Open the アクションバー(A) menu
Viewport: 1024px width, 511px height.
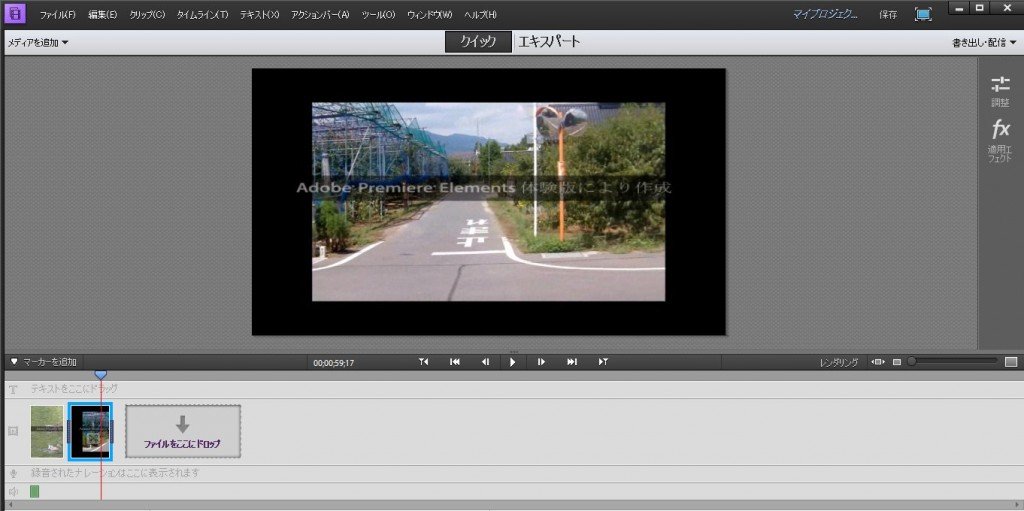[320, 14]
